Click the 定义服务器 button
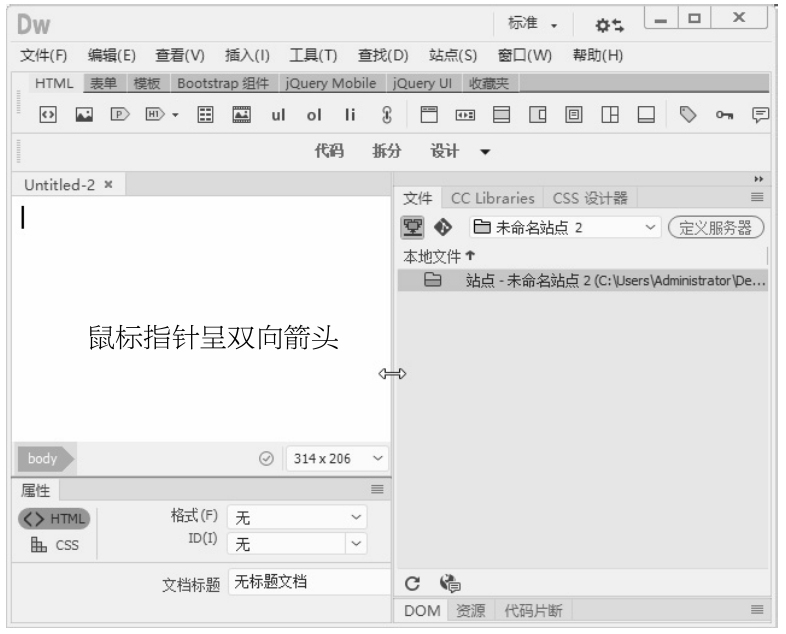Screen dimensions: 786x634 (x=715, y=227)
